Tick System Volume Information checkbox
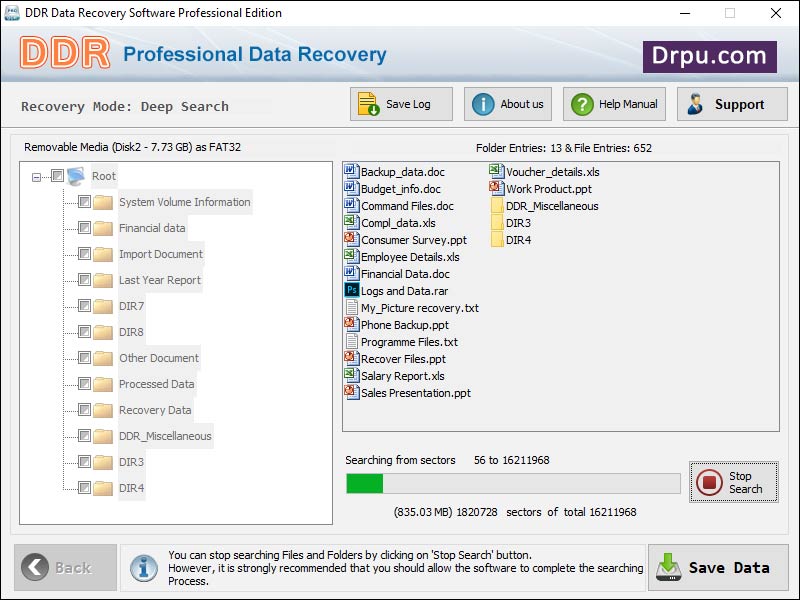Viewport: 800px width, 600px height. [x=84, y=202]
